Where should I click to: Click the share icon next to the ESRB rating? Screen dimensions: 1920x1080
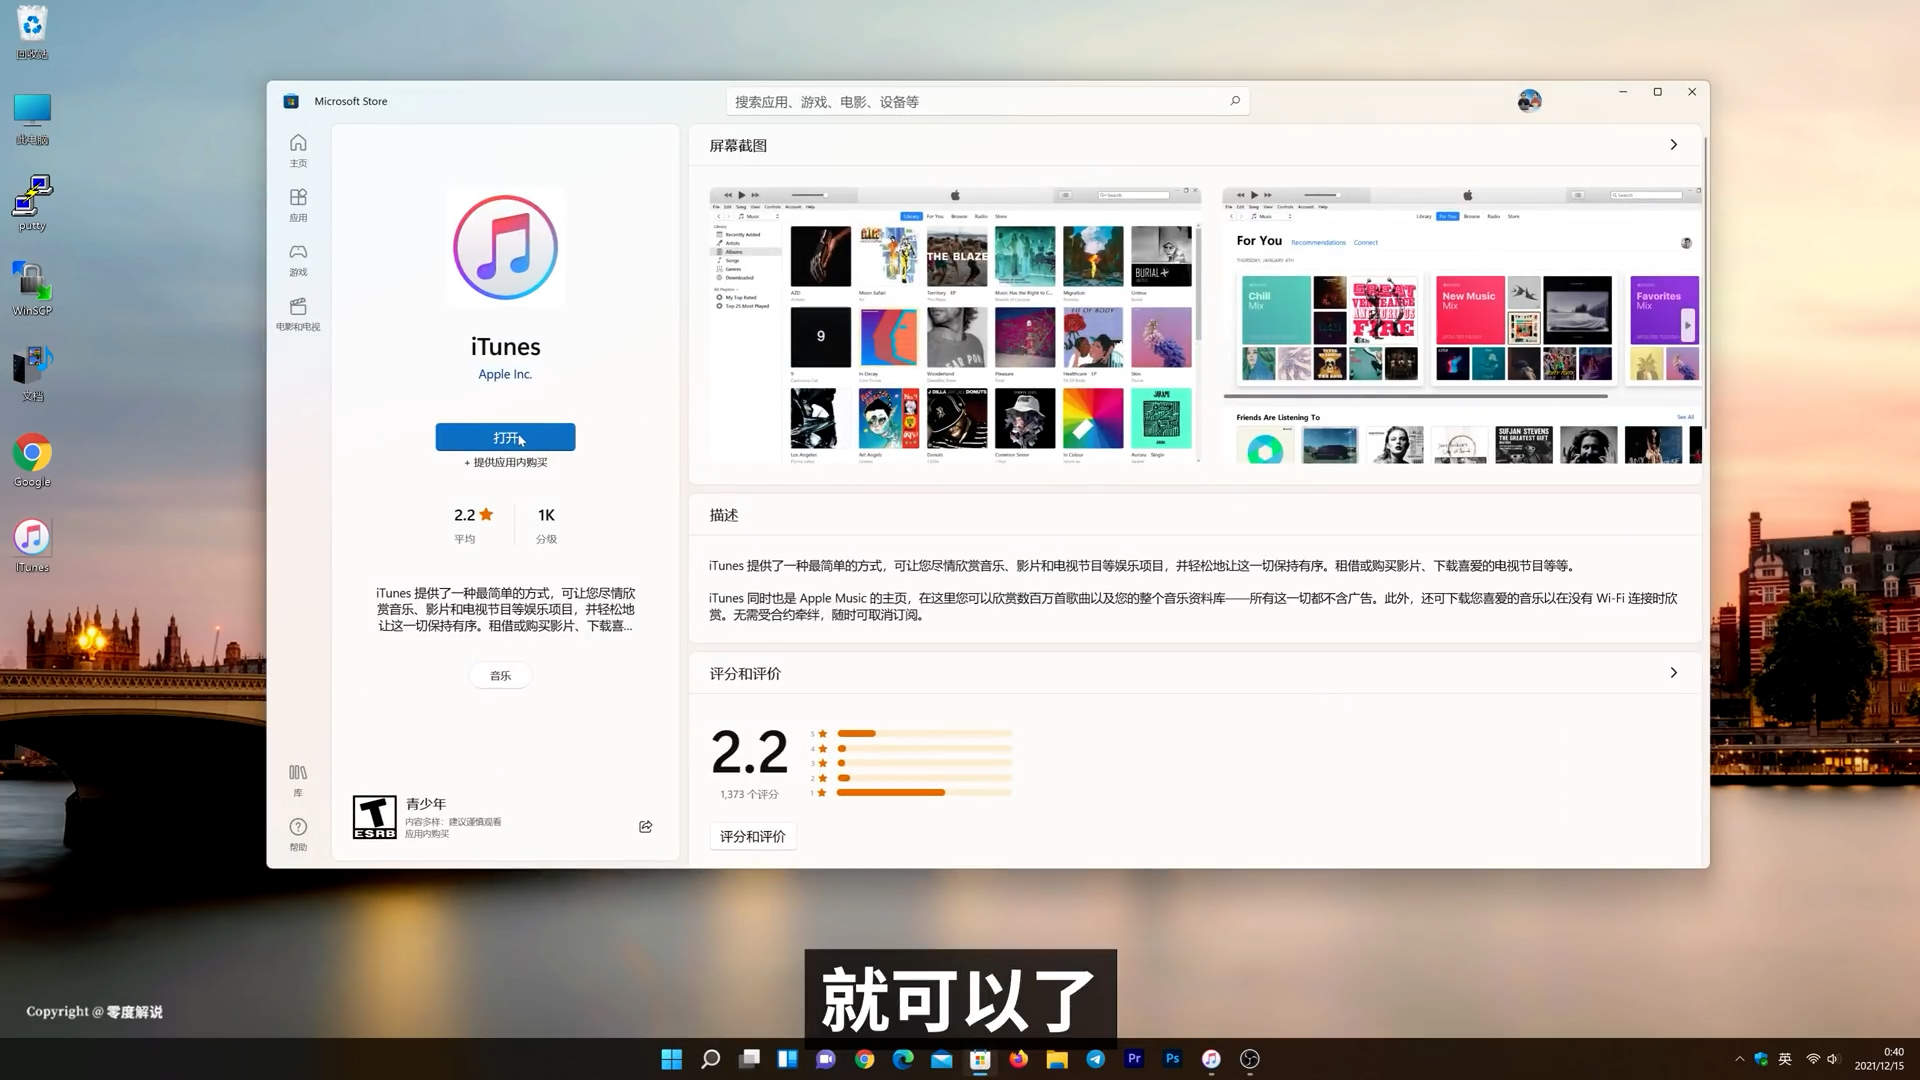(645, 826)
